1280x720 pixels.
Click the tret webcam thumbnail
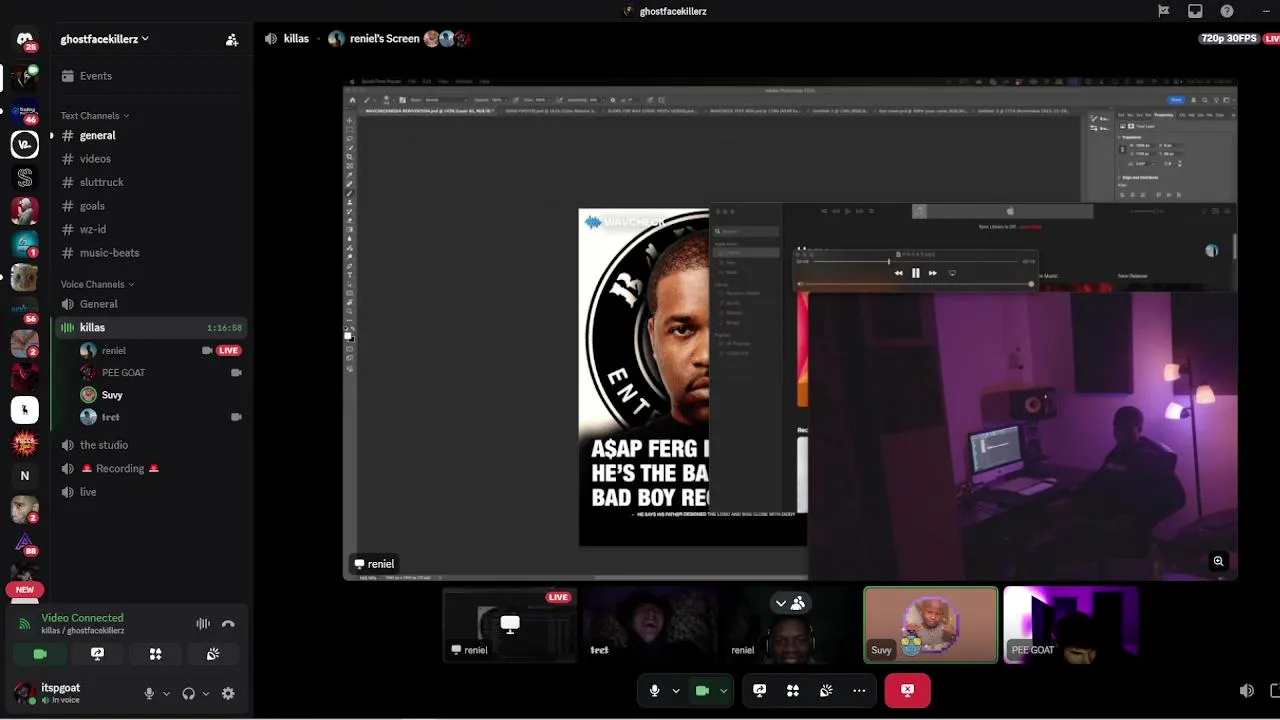tap(650, 625)
